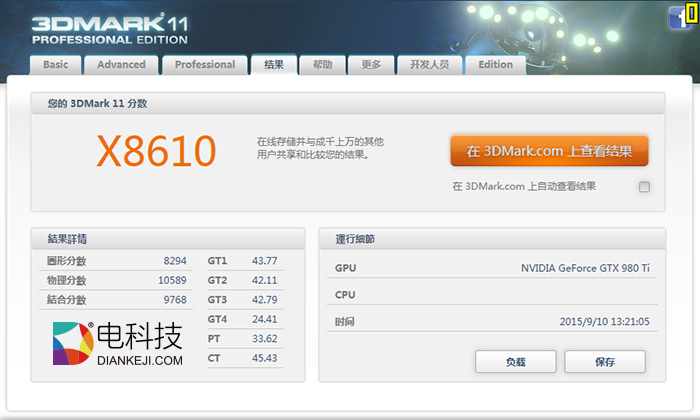Image resolution: width=700 pixels, height=420 pixels.
Task: Select the Professional tab
Action: [x=205, y=65]
